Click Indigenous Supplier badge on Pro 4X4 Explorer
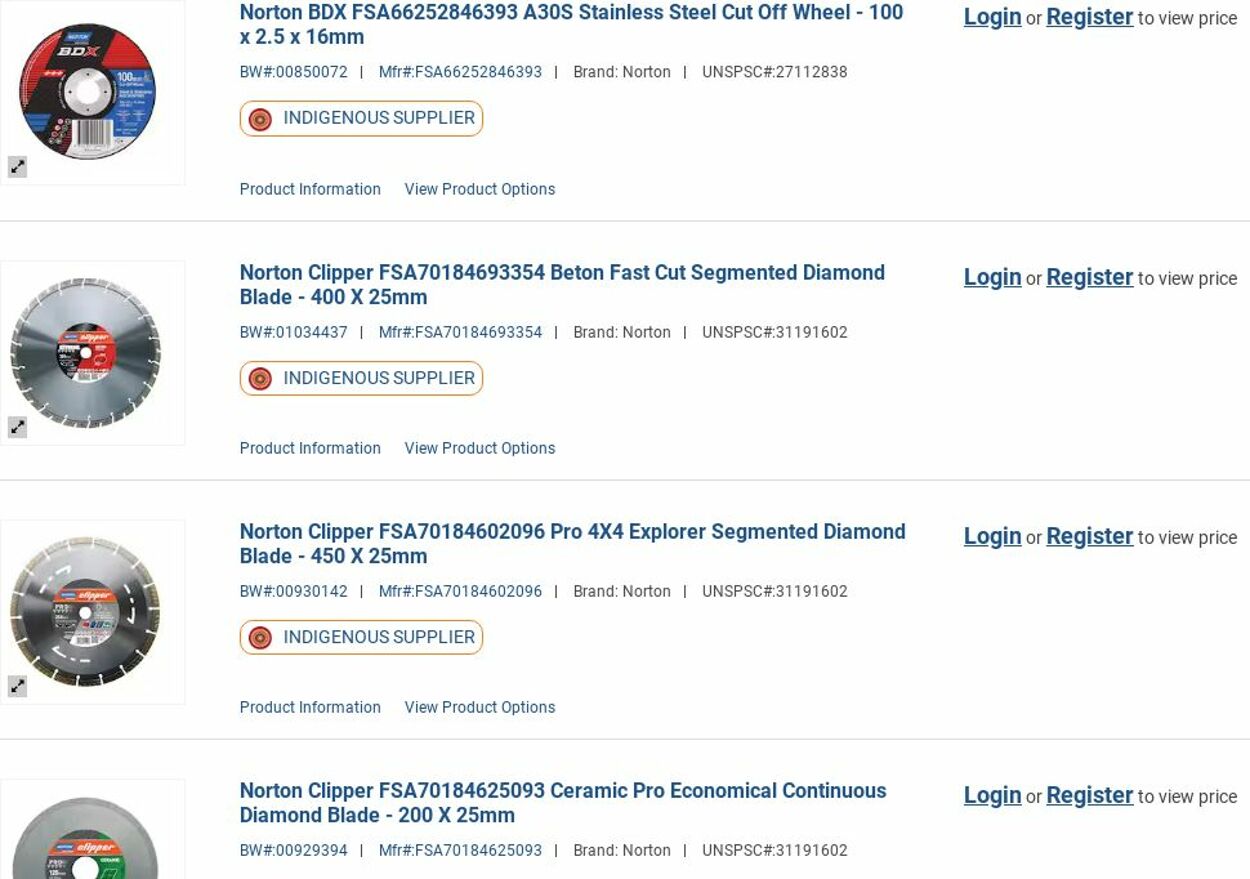The width and height of the screenshot is (1250, 879). click(x=361, y=638)
